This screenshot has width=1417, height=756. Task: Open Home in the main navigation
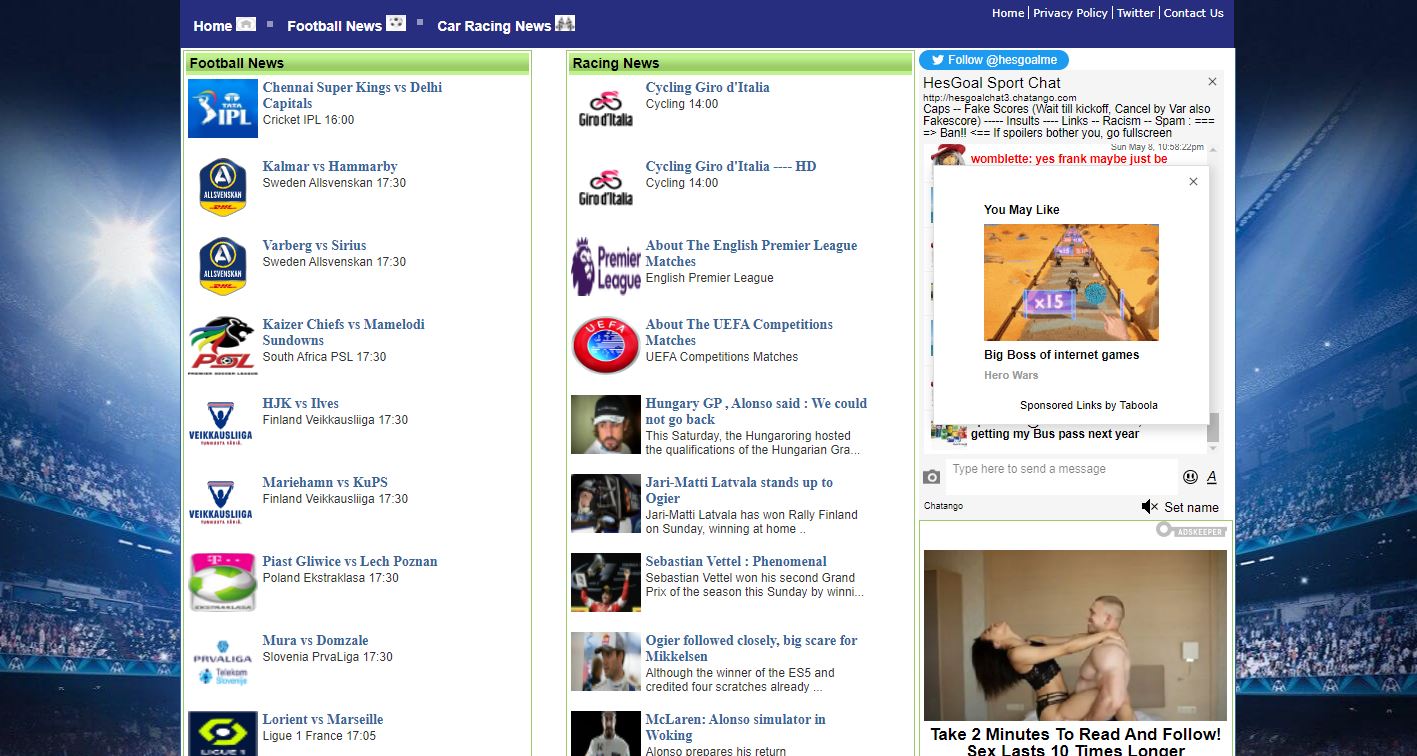coord(213,26)
